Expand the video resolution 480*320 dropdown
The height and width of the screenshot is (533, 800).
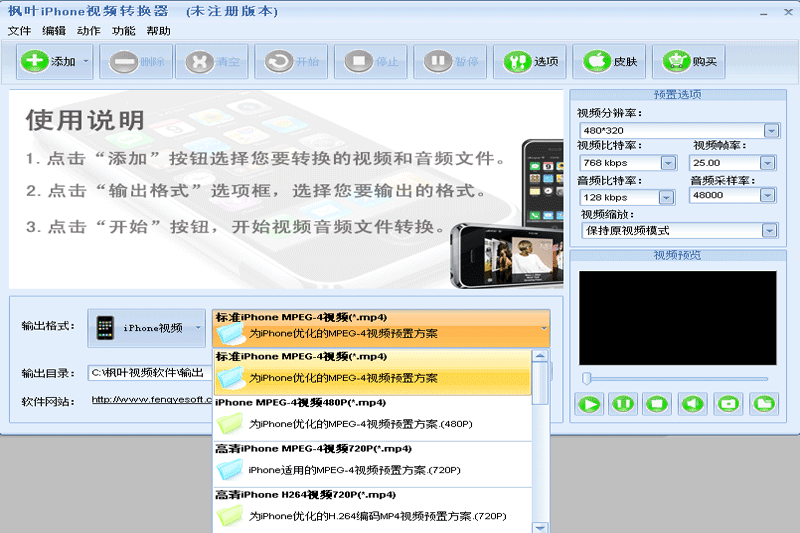pyautogui.click(x=771, y=131)
